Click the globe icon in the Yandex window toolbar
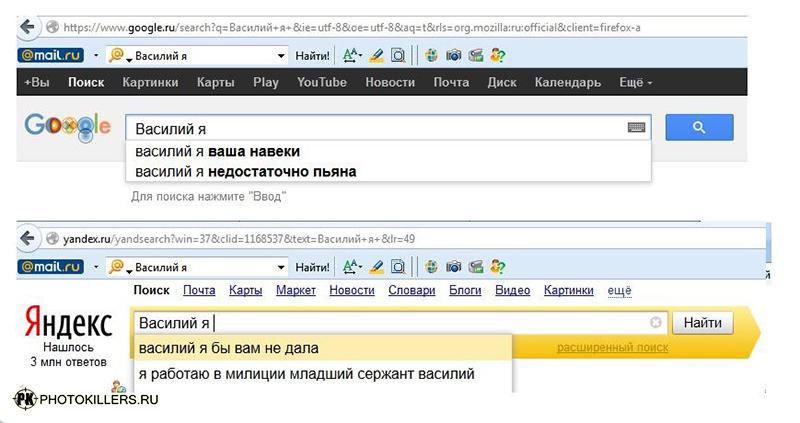Screen dimensions: 800x423 (x=431, y=266)
